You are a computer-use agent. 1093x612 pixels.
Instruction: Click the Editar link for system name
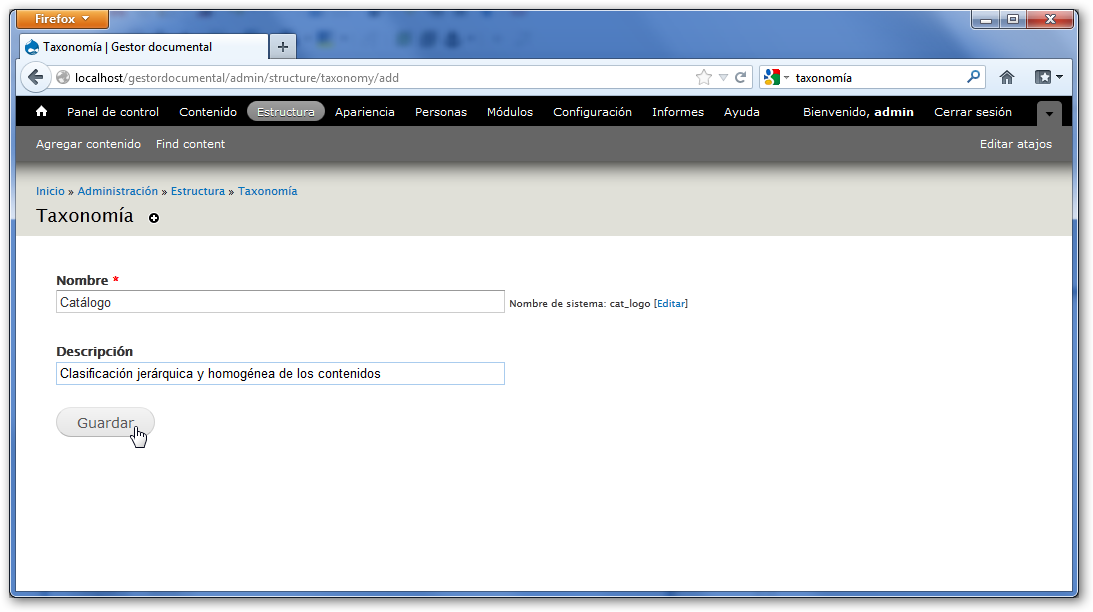(x=671, y=303)
